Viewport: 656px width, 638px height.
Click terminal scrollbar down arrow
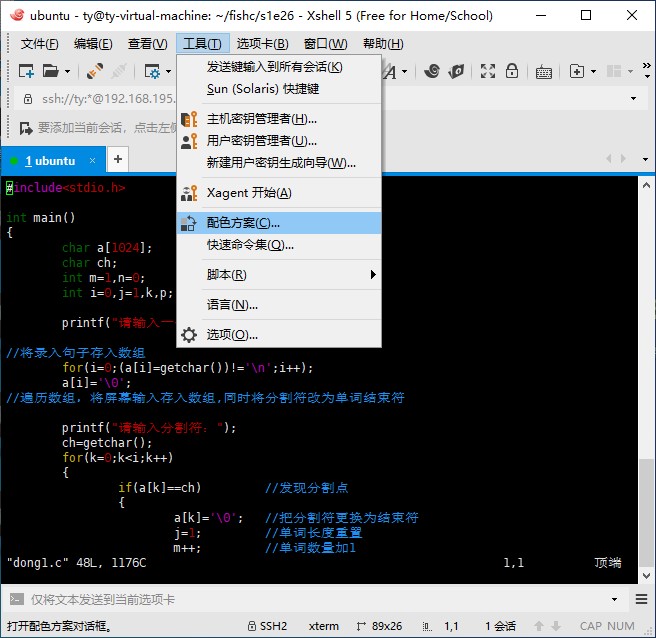(646, 576)
